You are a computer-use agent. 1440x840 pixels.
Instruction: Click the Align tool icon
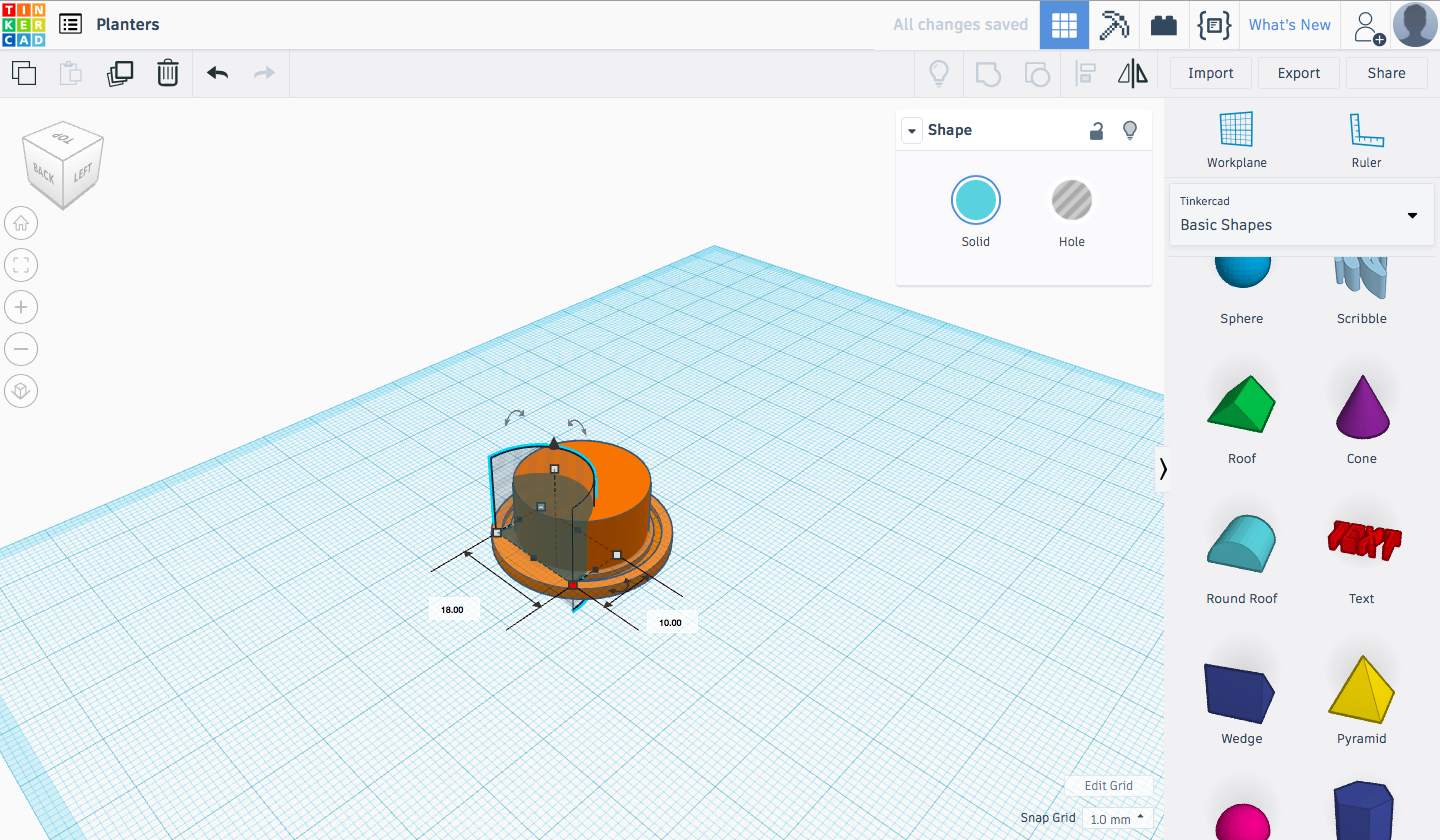click(x=1085, y=73)
